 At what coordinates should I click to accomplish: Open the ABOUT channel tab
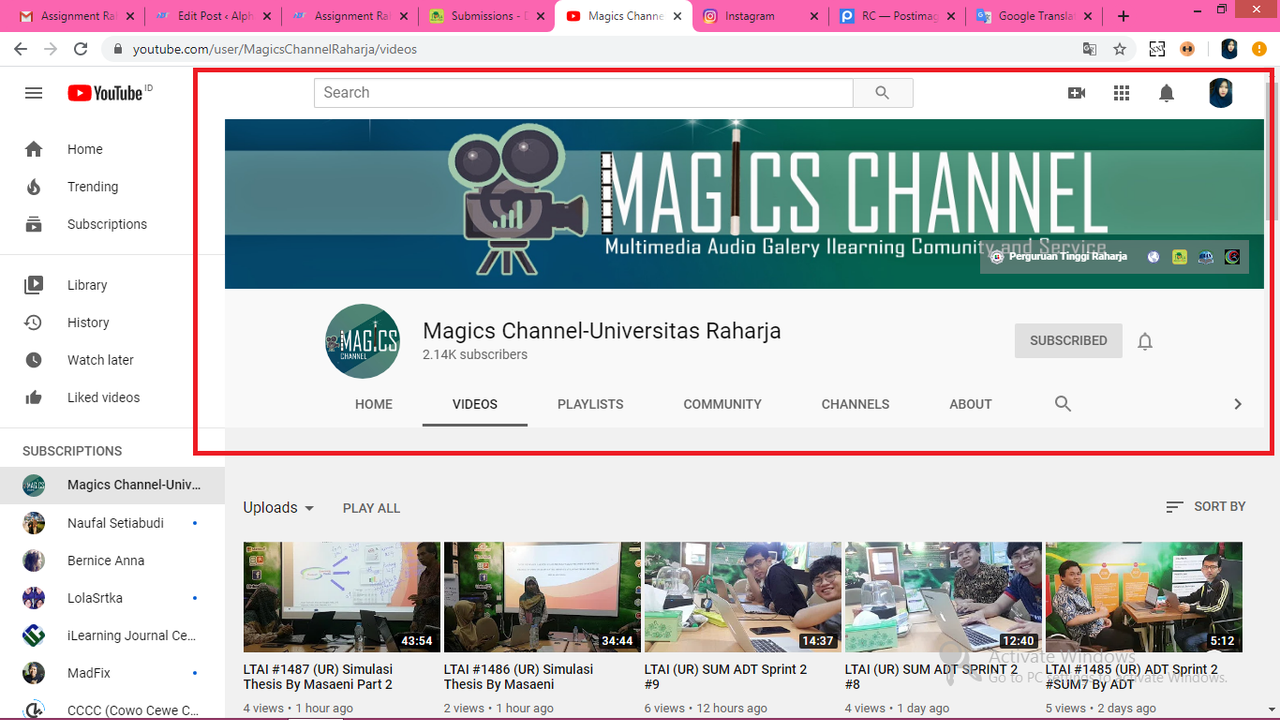coord(971,404)
